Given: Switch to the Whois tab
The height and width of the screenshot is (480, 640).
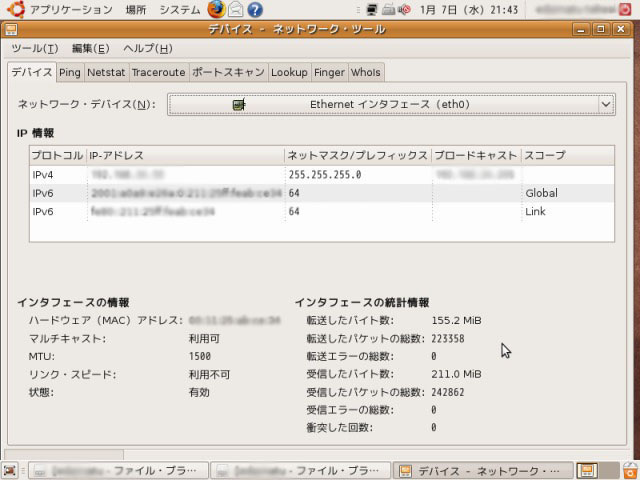Looking at the screenshot, I should [366, 73].
